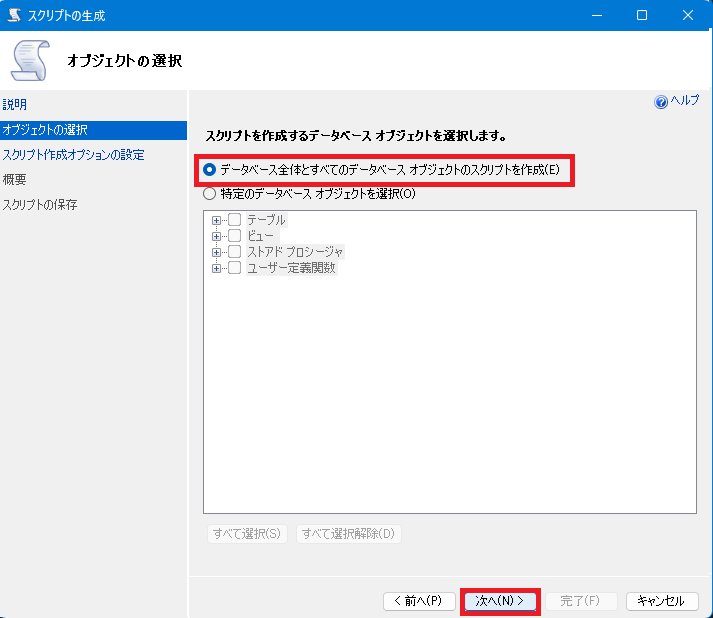Expand the ストアド プロシージャ tree node
The width and height of the screenshot is (713, 618).
(x=216, y=252)
